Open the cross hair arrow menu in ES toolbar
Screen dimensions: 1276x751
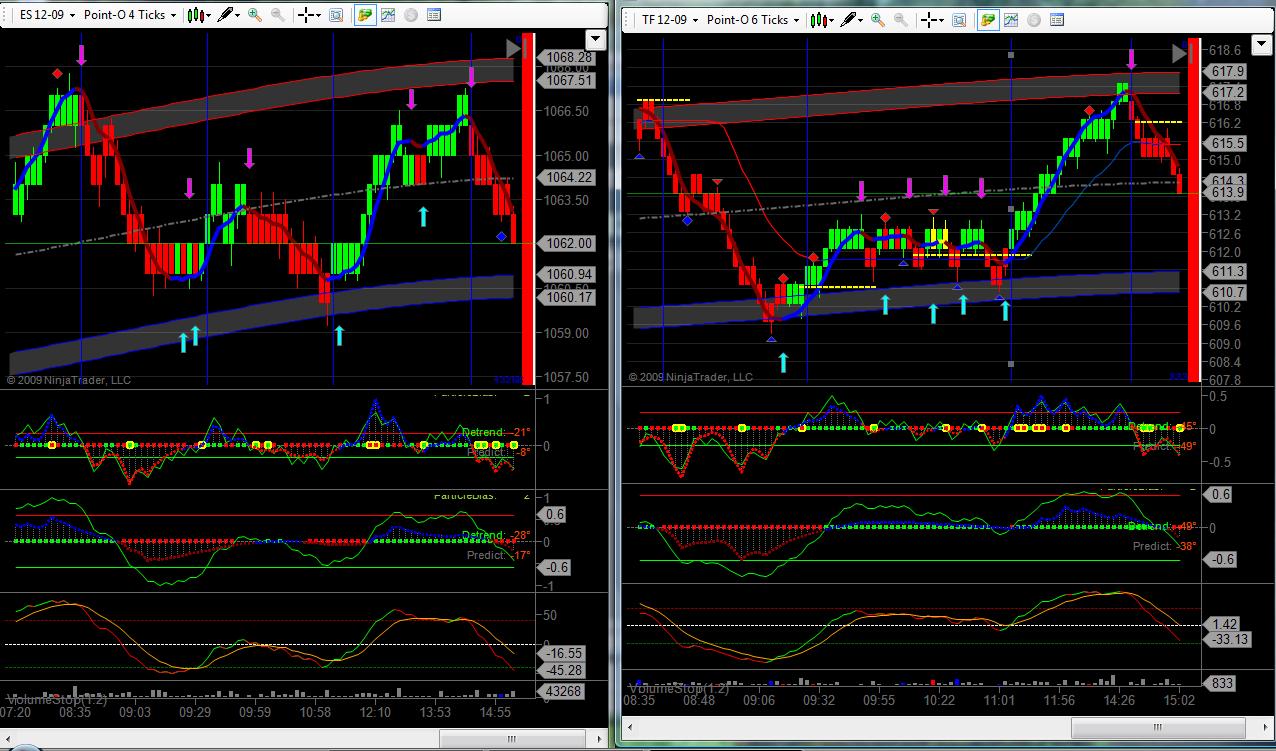[319, 15]
